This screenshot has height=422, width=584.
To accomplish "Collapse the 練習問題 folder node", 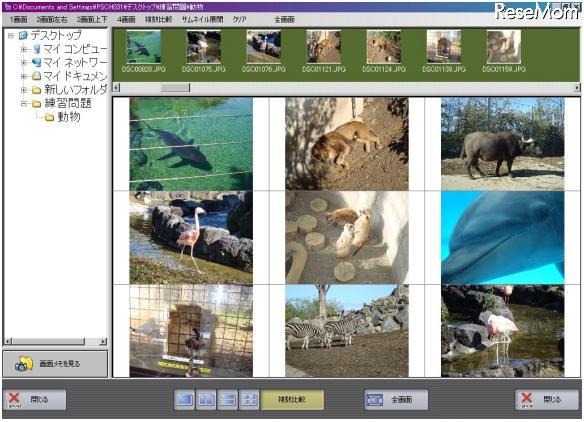I will click(24, 103).
